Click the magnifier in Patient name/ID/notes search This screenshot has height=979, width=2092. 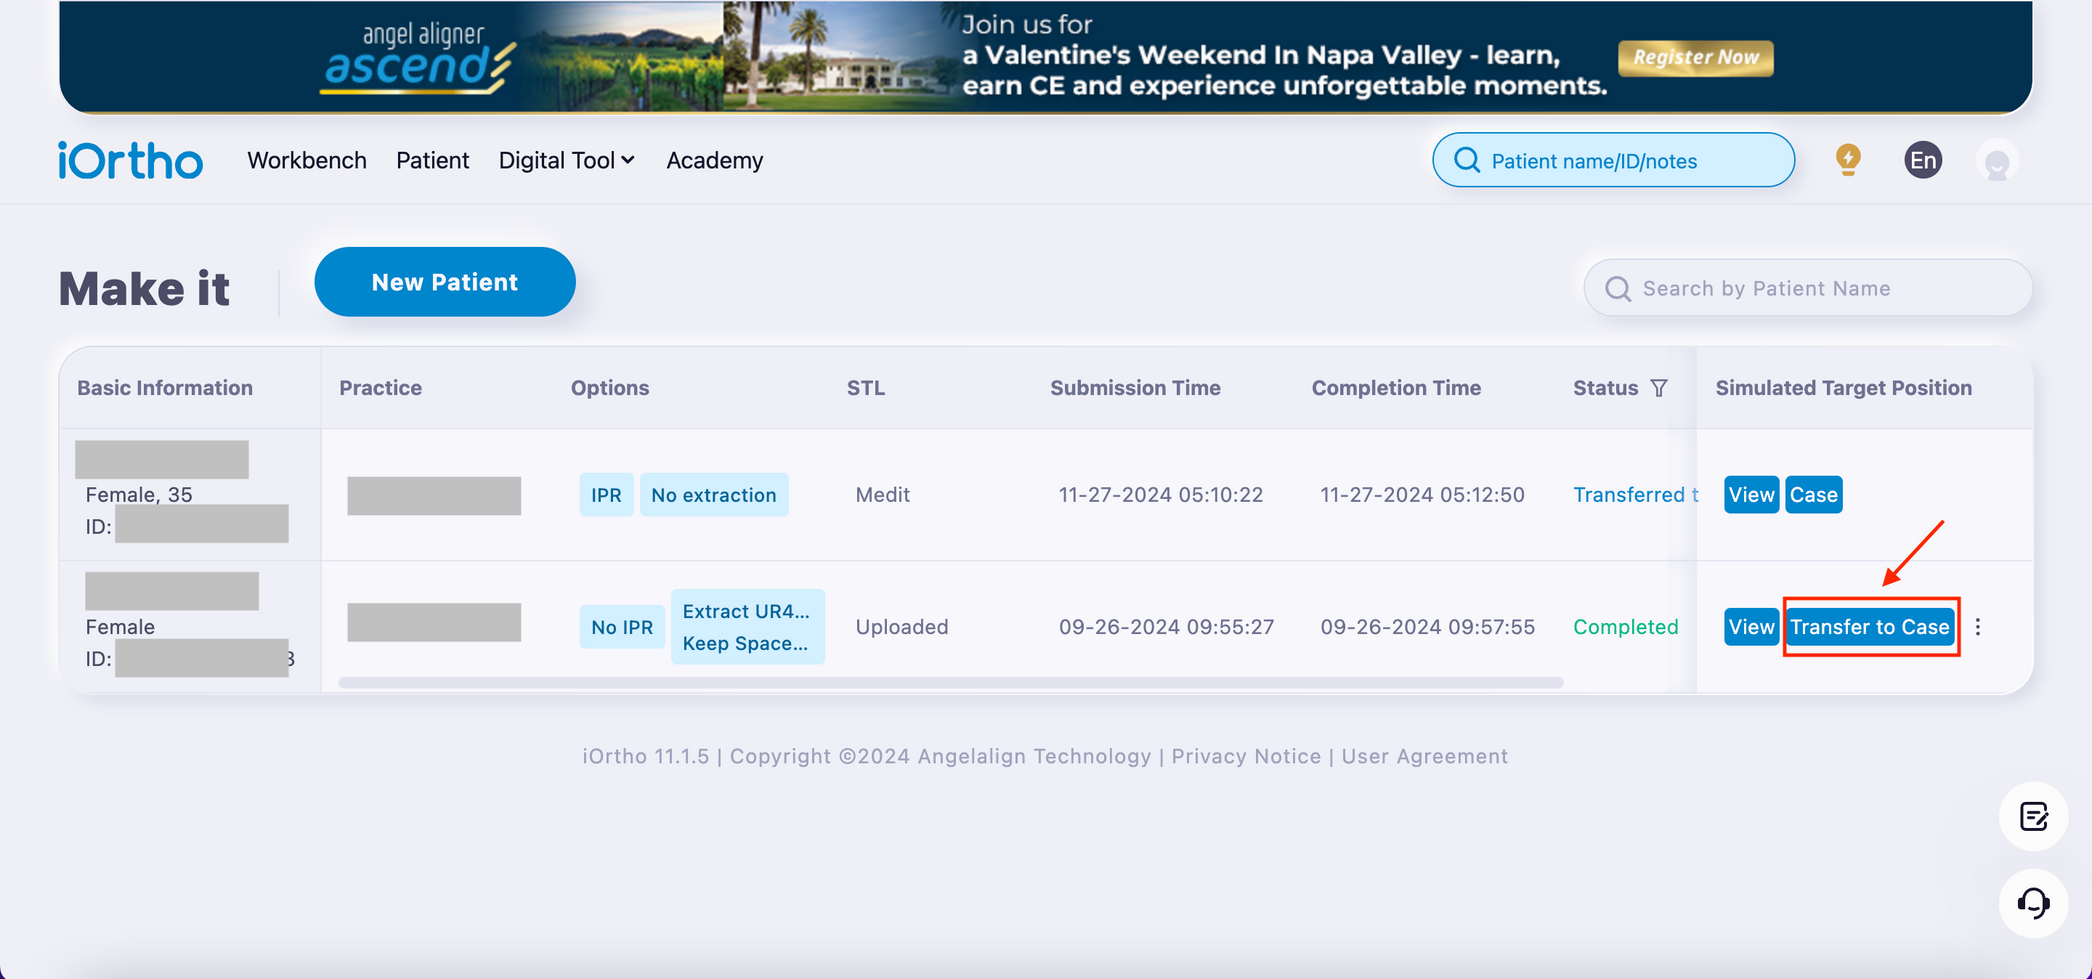click(1467, 160)
